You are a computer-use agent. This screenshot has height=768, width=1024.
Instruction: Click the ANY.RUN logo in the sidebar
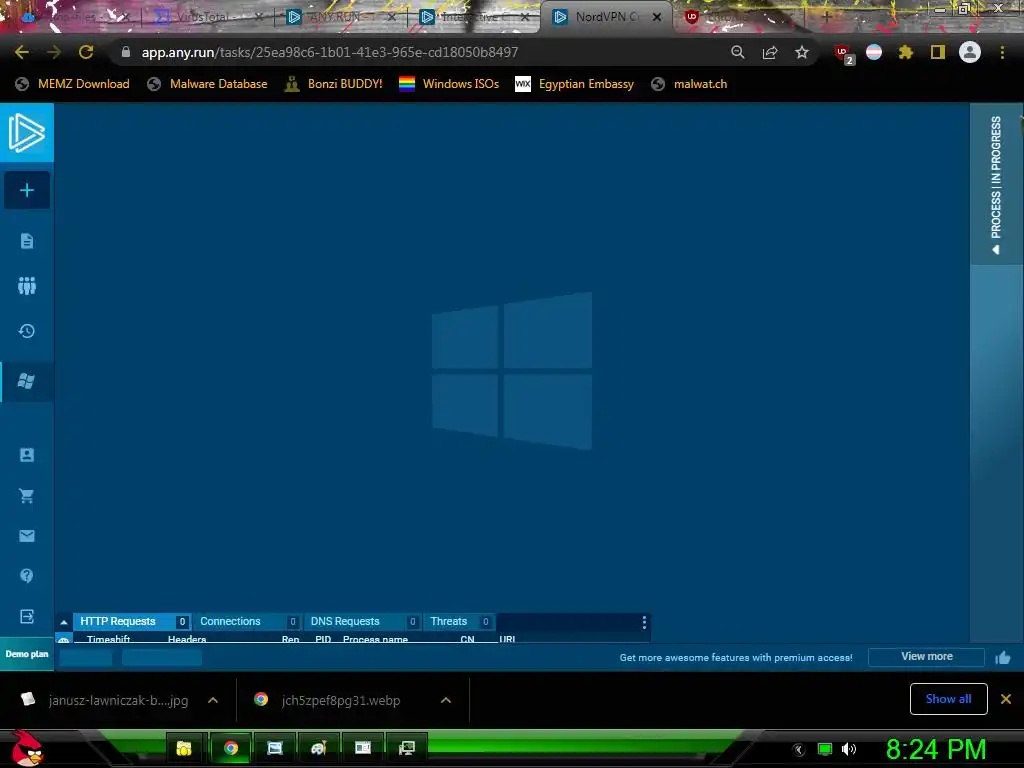coord(27,133)
